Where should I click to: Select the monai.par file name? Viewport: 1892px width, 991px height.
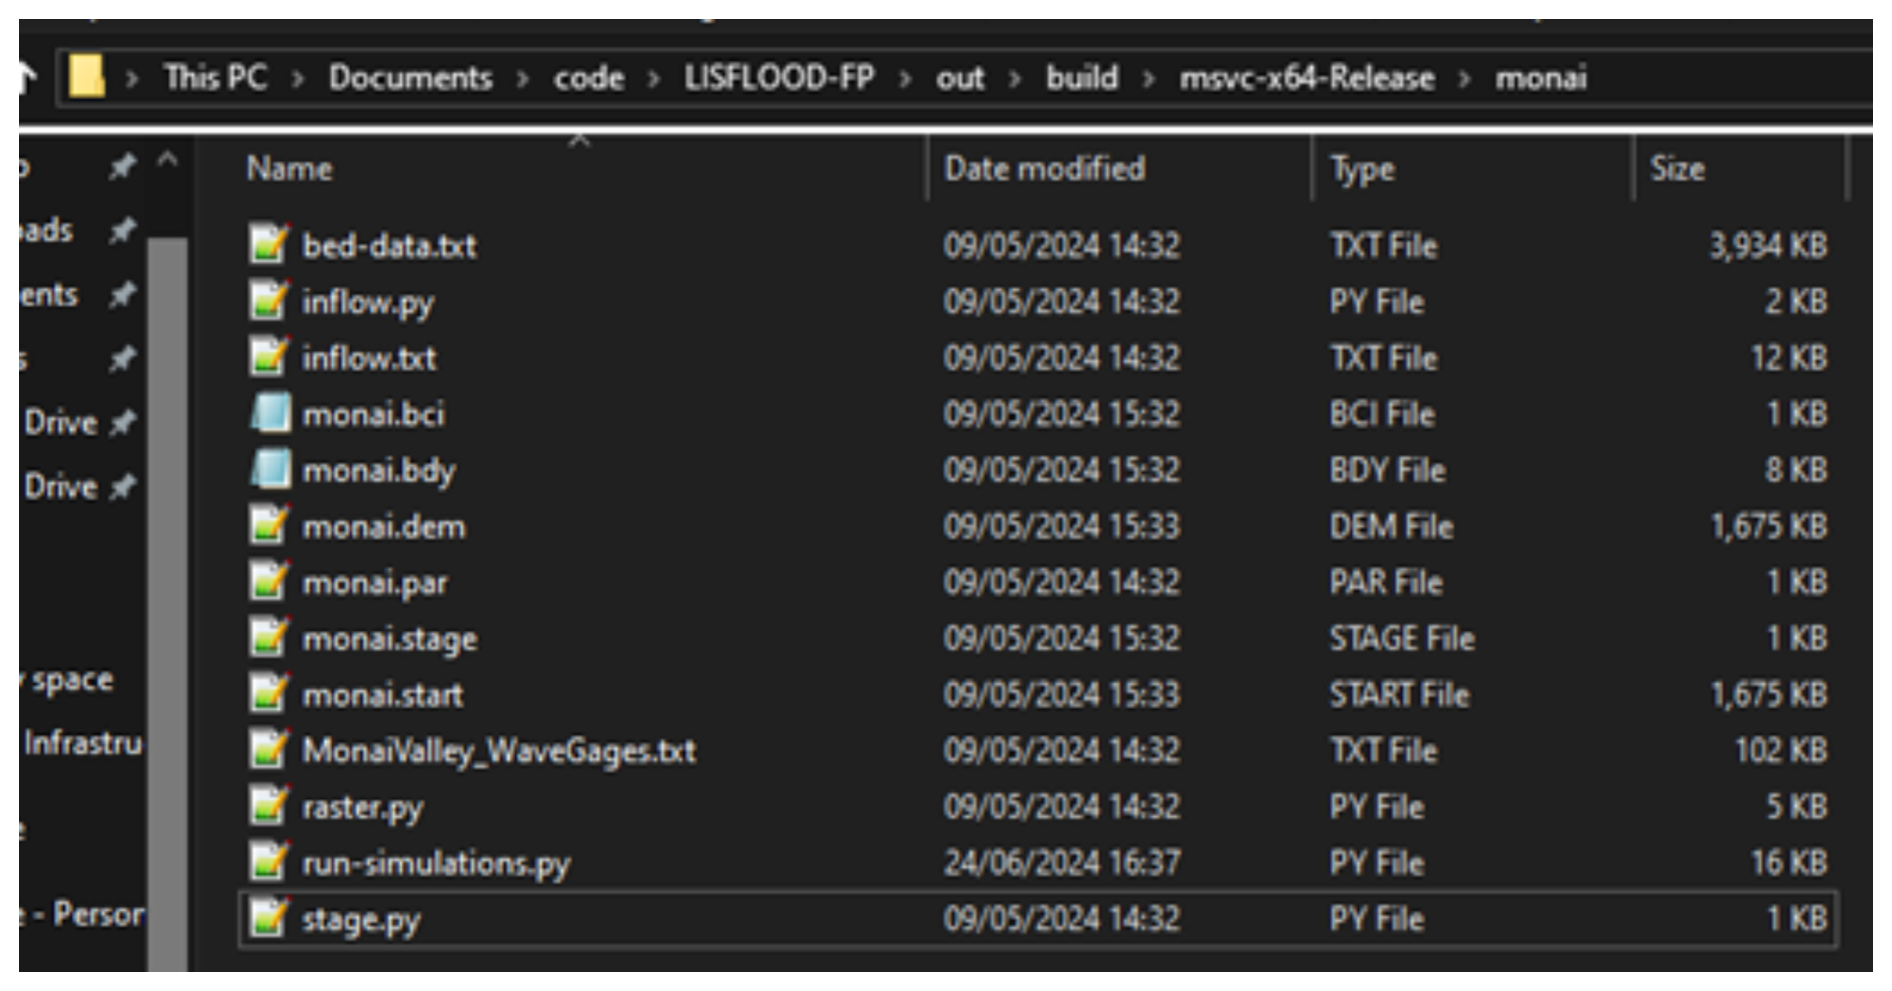point(375,582)
